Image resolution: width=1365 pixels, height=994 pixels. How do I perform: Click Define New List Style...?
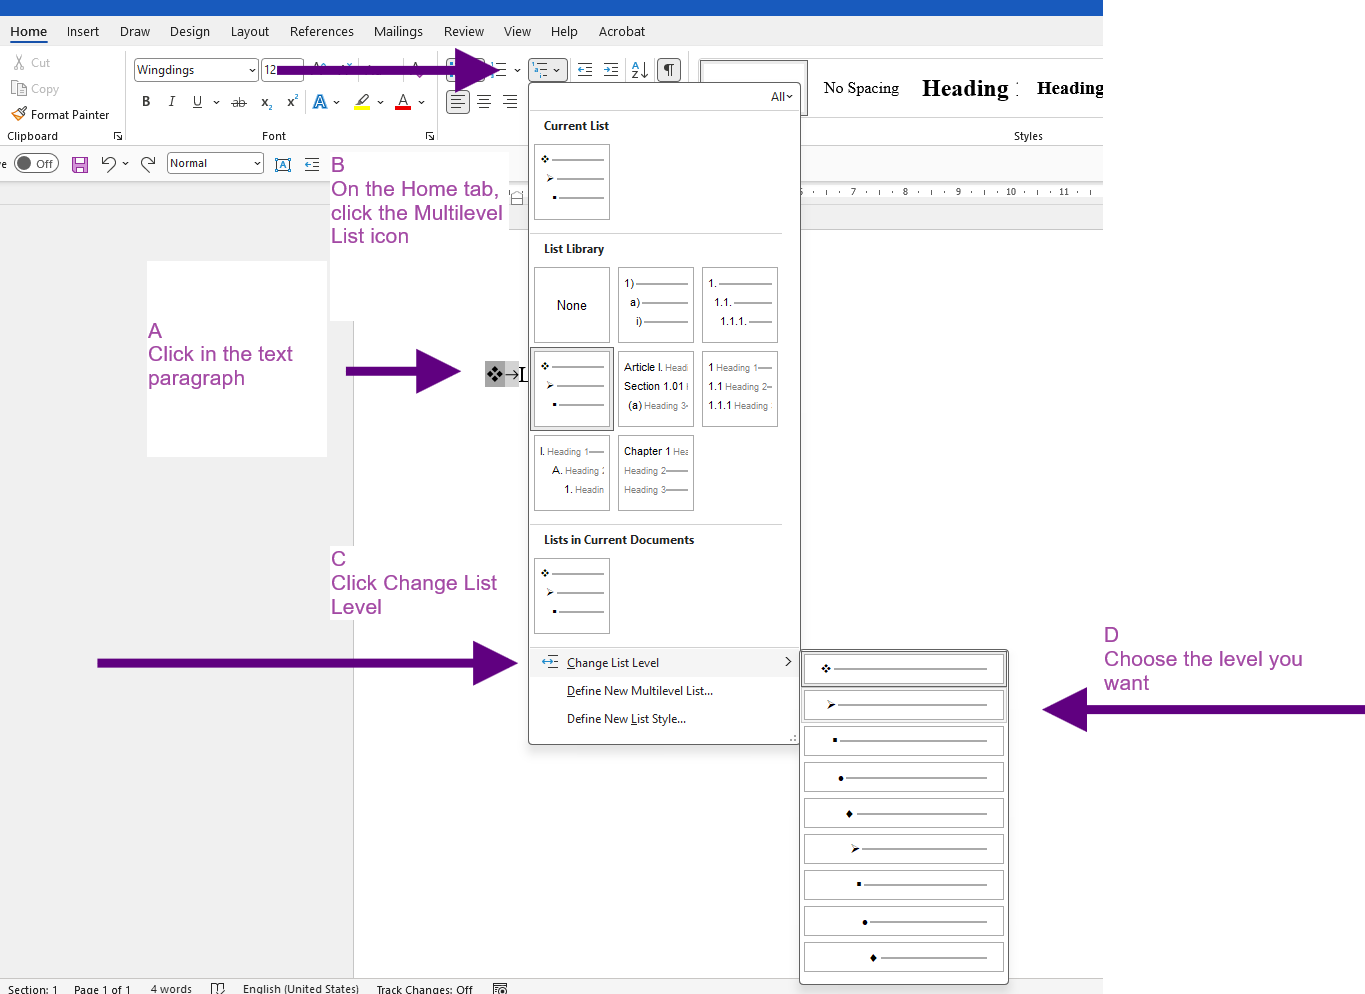[626, 719]
